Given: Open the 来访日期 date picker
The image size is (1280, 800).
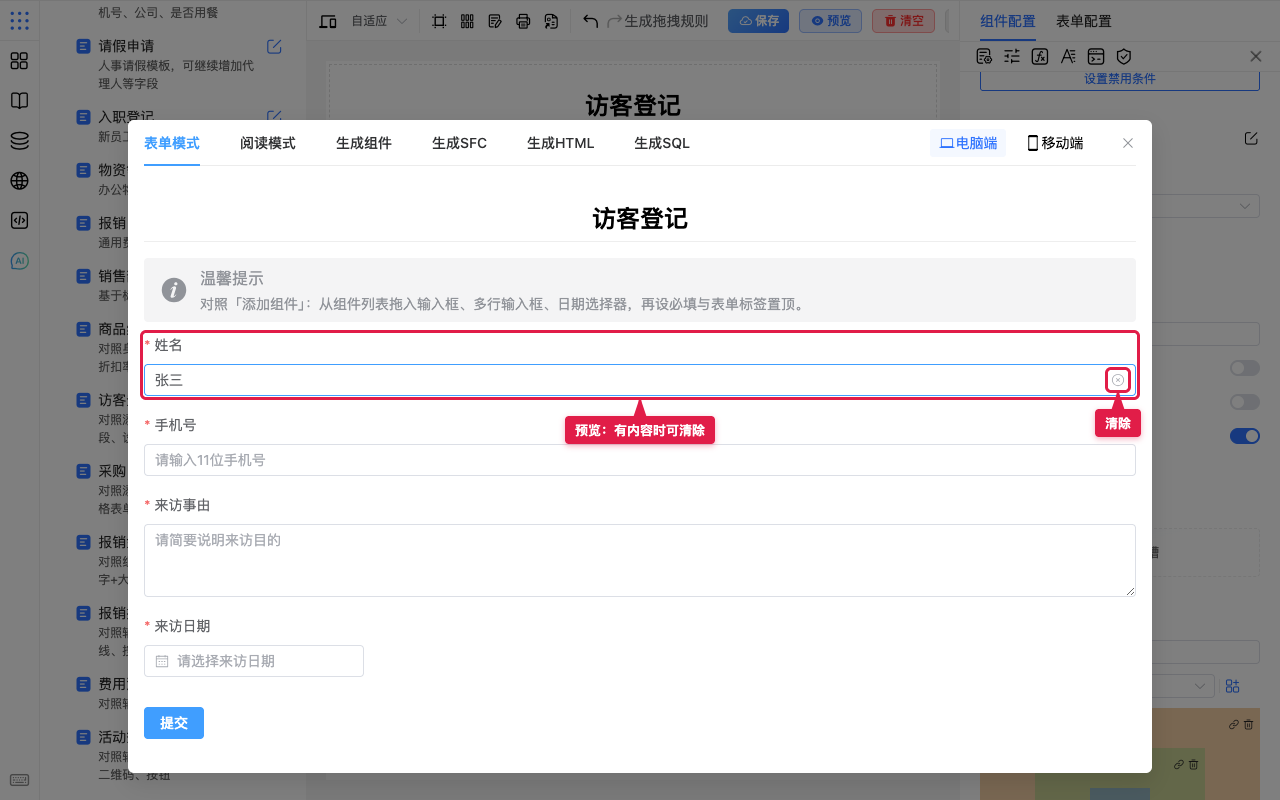Looking at the screenshot, I should pos(254,661).
